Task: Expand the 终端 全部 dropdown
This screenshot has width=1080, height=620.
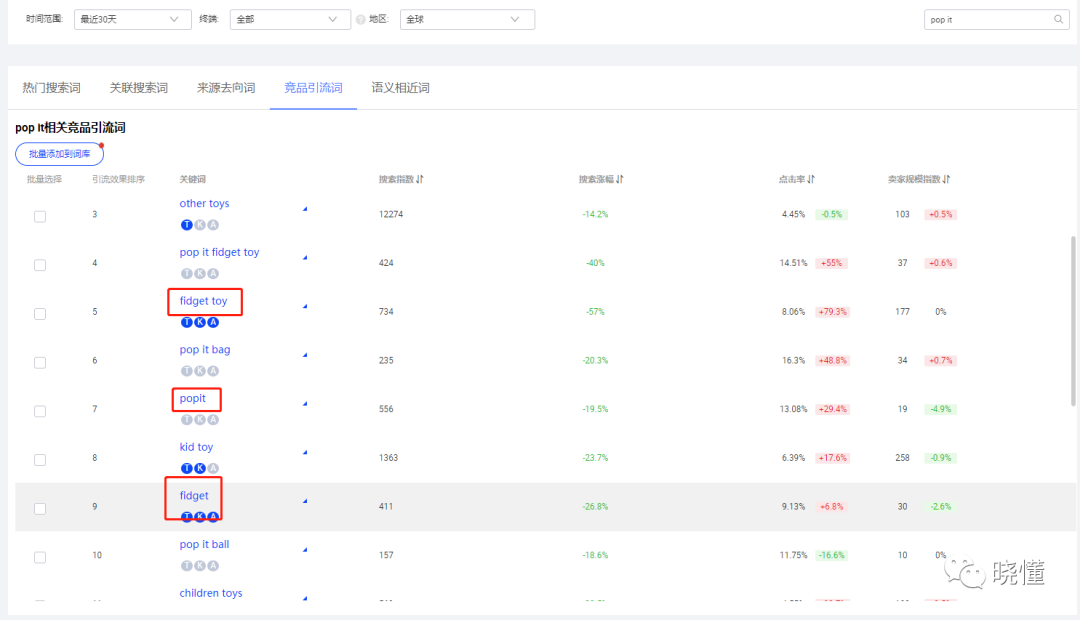Action: (289, 20)
